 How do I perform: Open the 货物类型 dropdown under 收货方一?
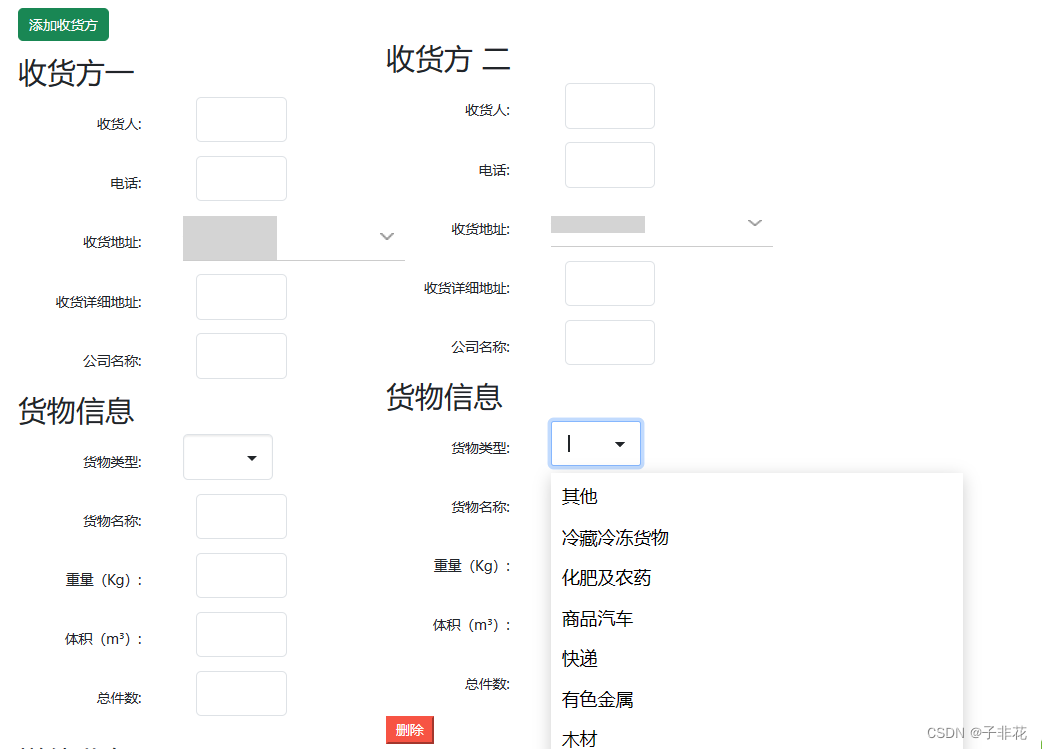[227, 457]
